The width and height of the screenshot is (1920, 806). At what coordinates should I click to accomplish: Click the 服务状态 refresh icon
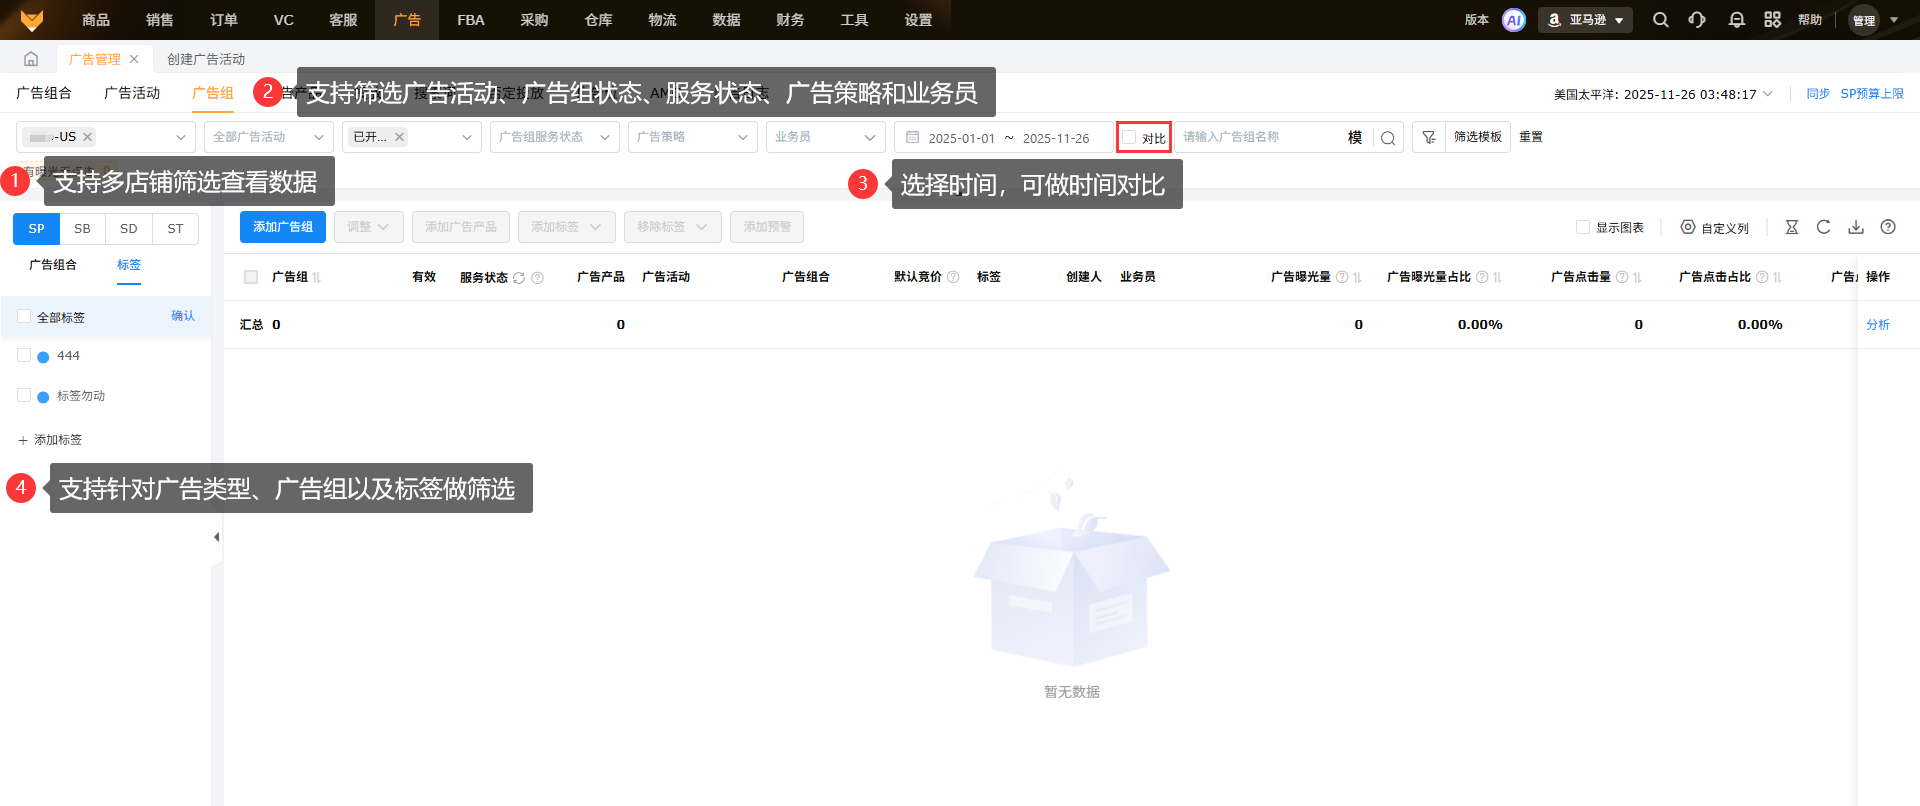[x=519, y=278]
